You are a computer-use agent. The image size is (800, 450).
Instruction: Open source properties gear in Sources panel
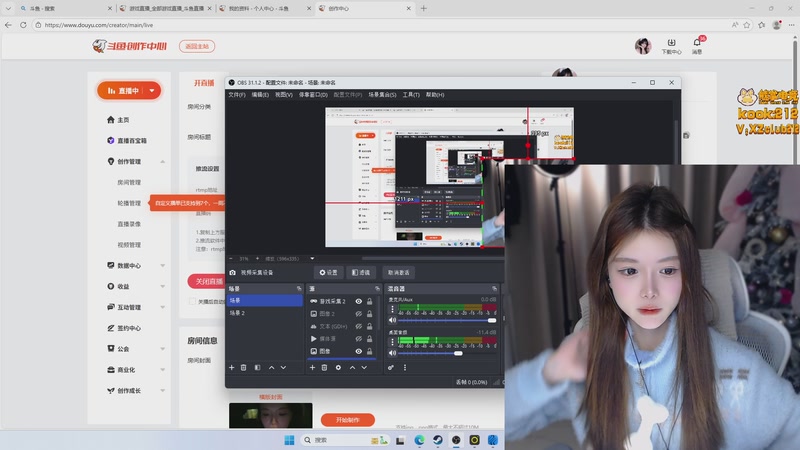point(338,367)
